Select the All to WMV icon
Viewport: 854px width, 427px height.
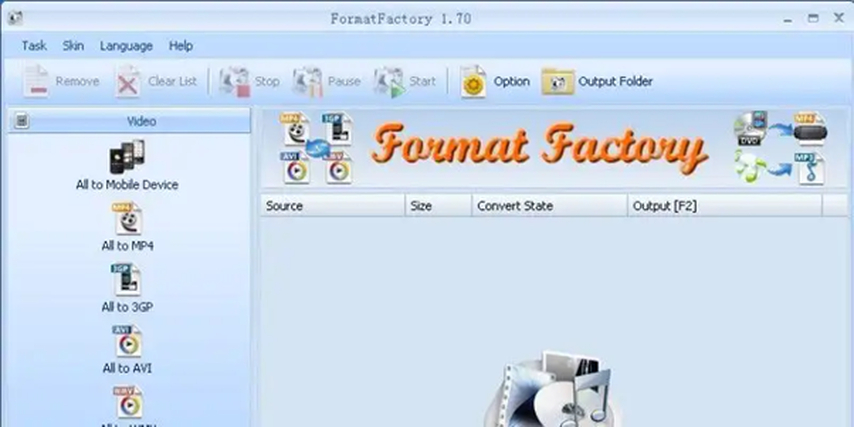click(x=127, y=402)
